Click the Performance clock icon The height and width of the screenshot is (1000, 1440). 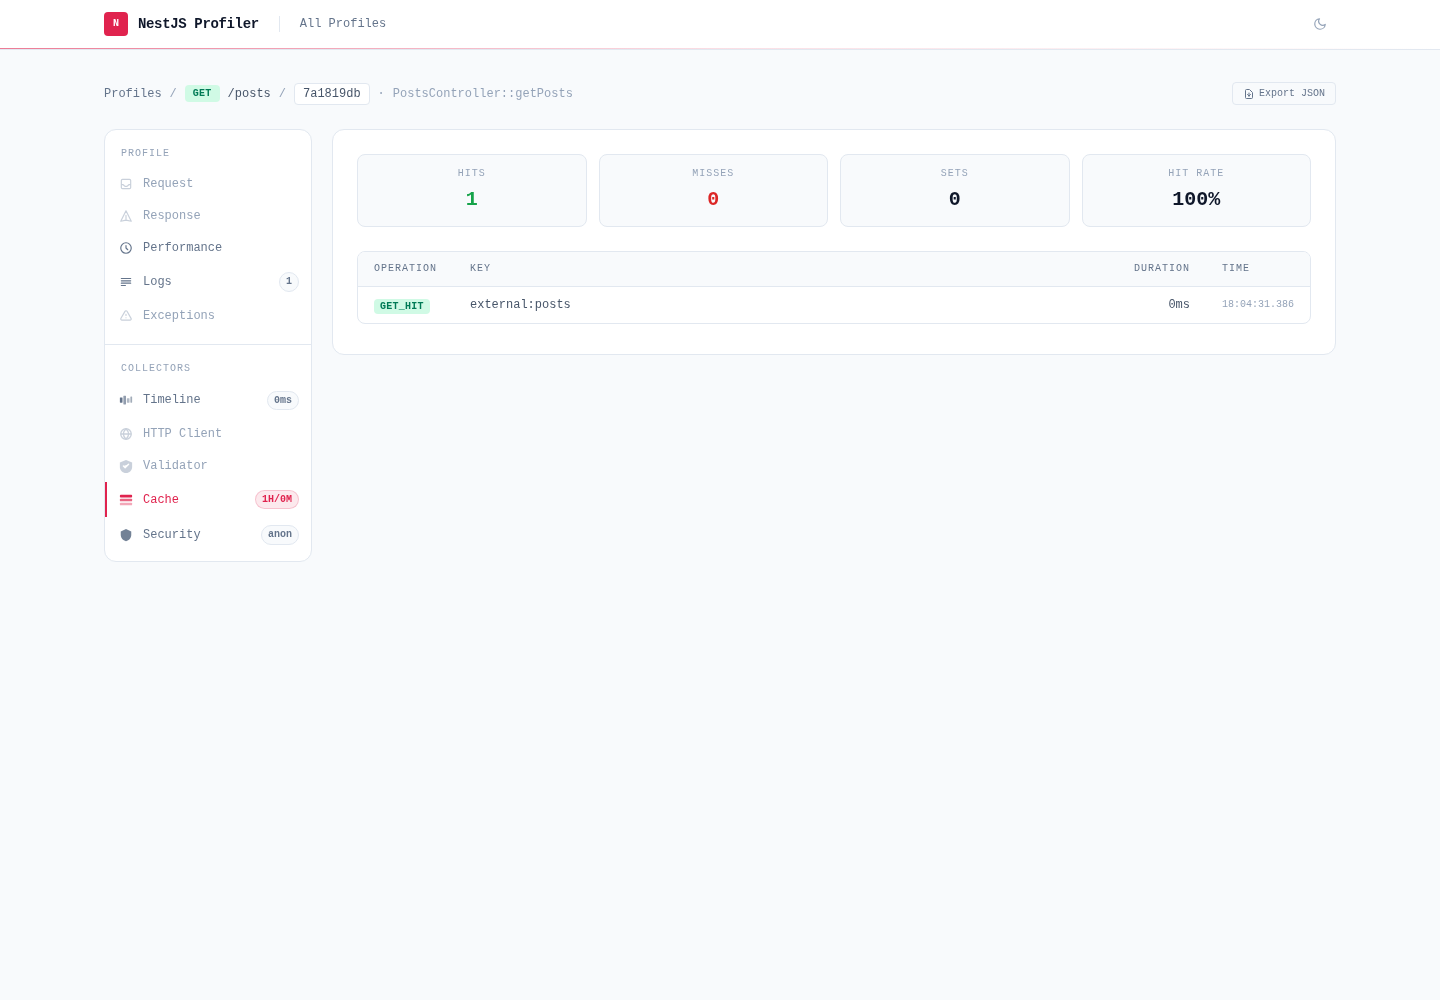click(126, 248)
